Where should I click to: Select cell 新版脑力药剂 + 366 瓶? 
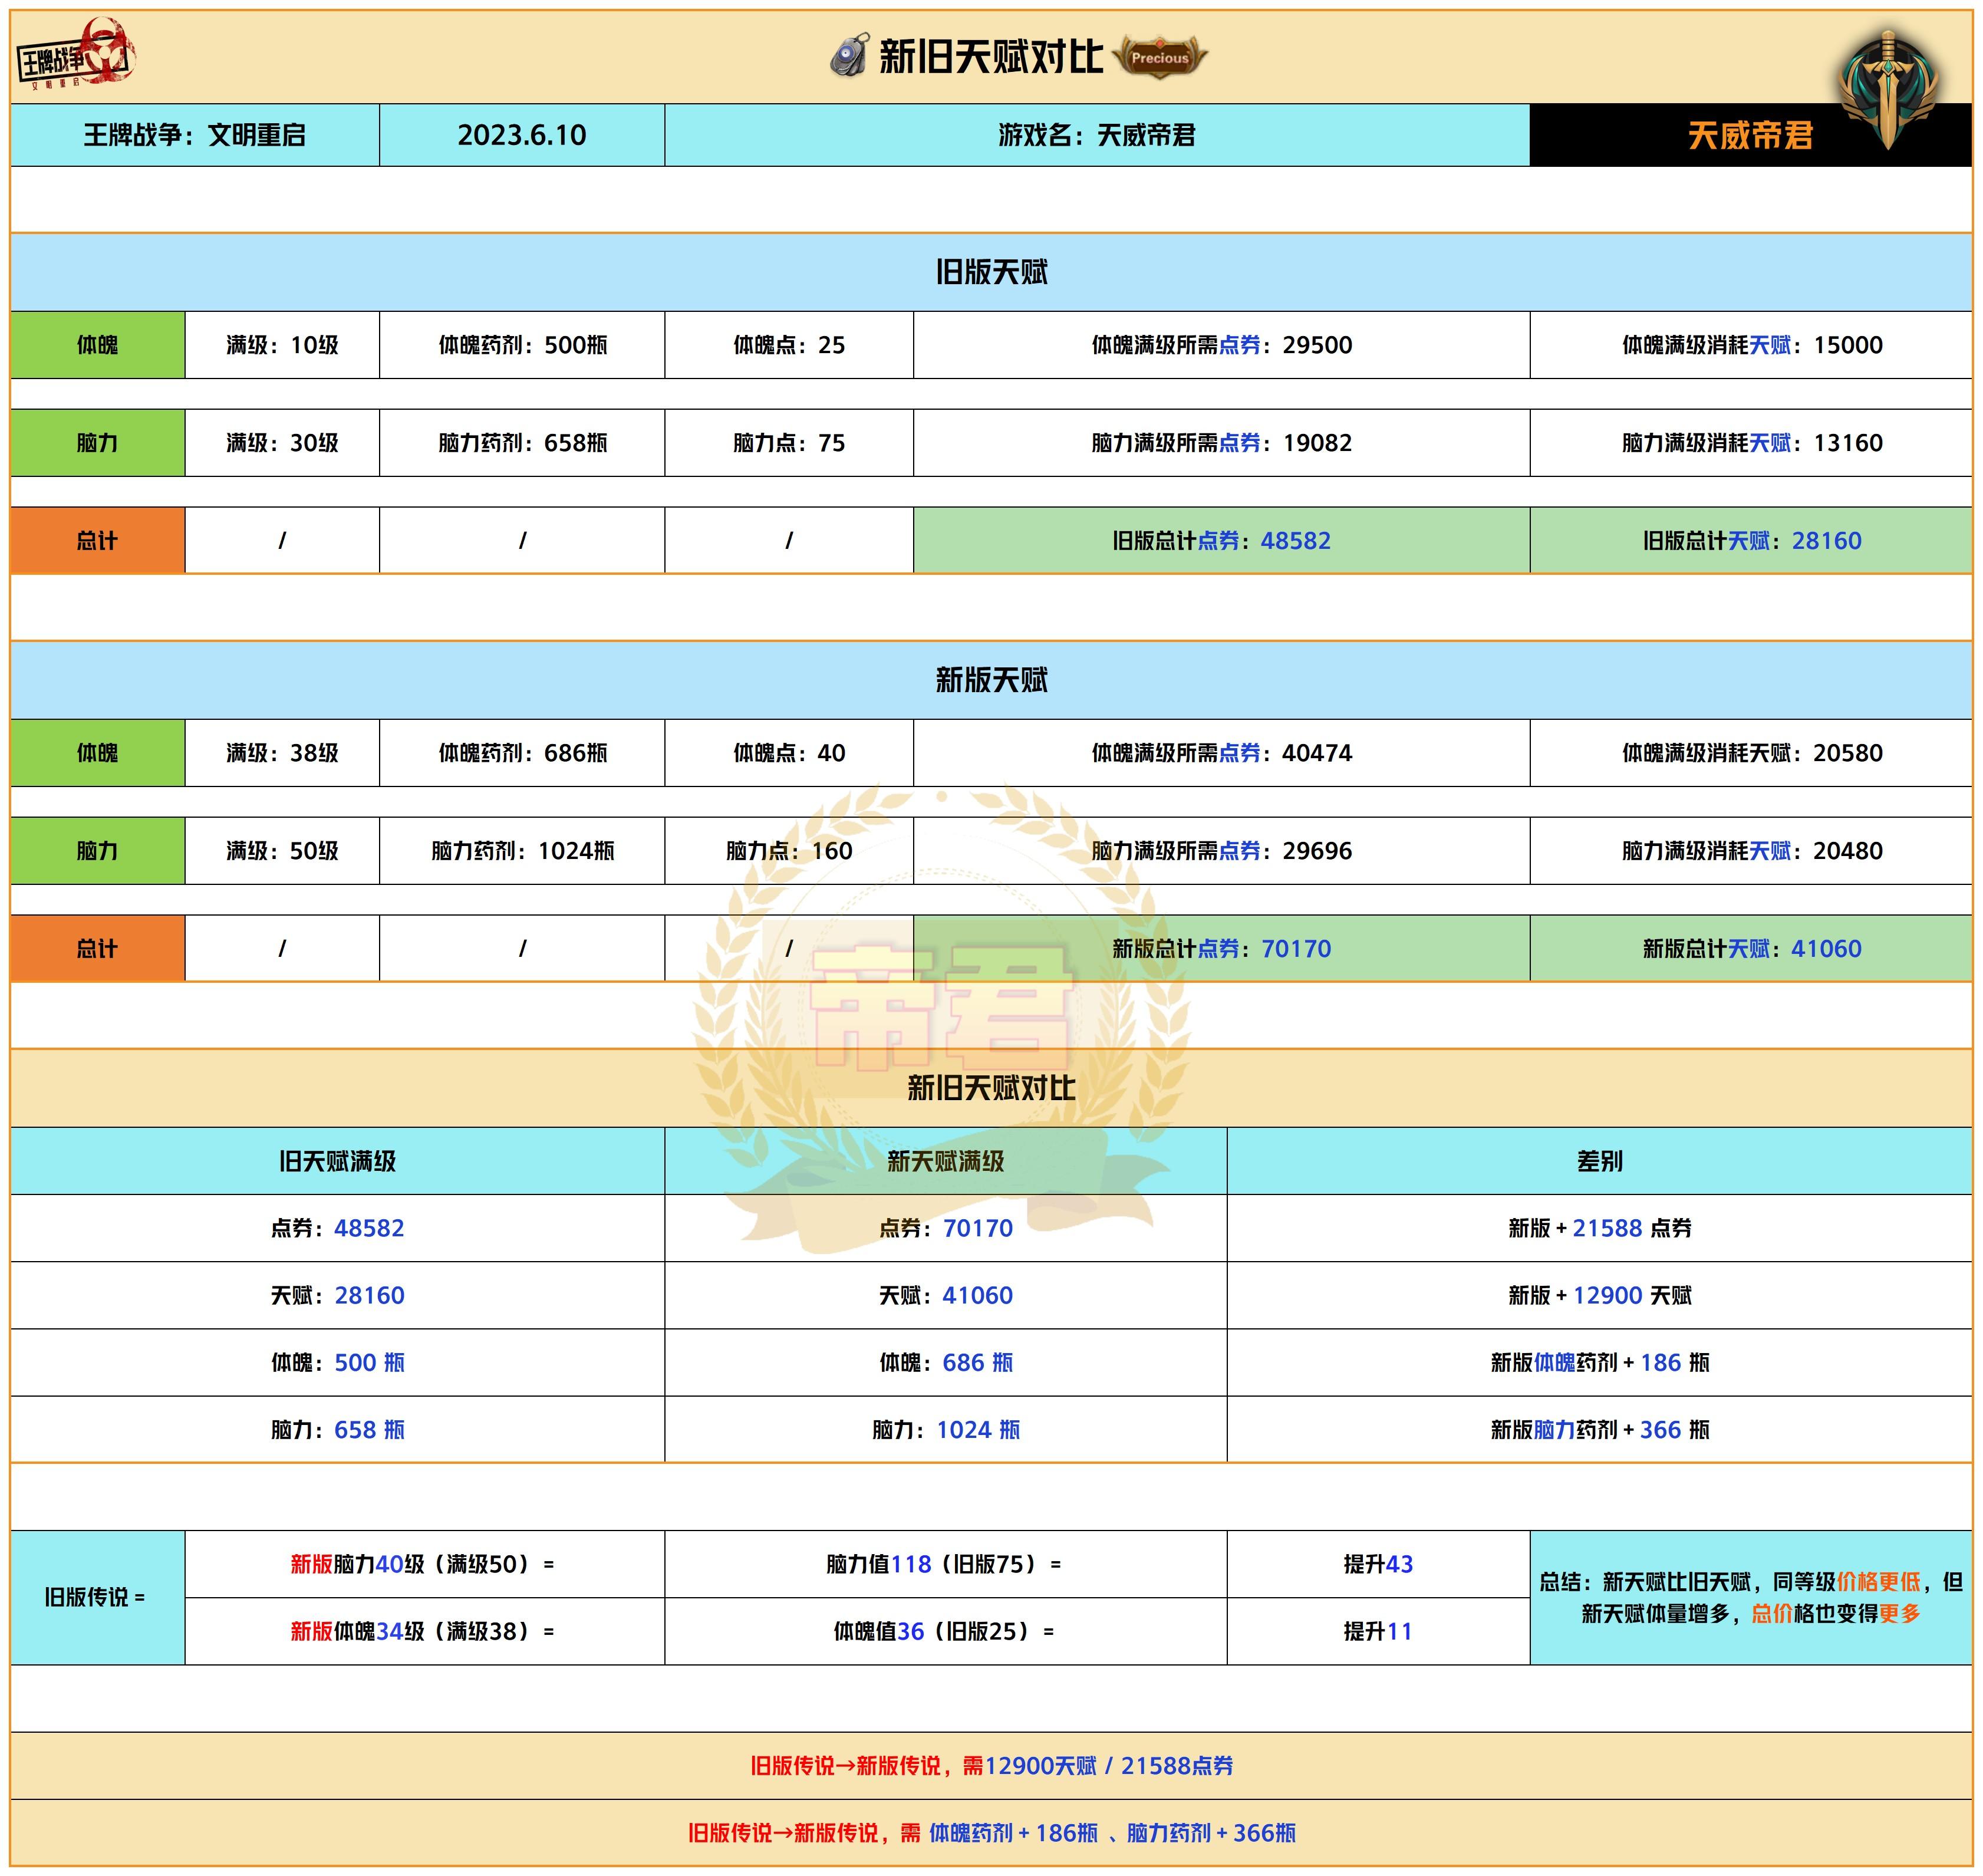pos(1599,1430)
